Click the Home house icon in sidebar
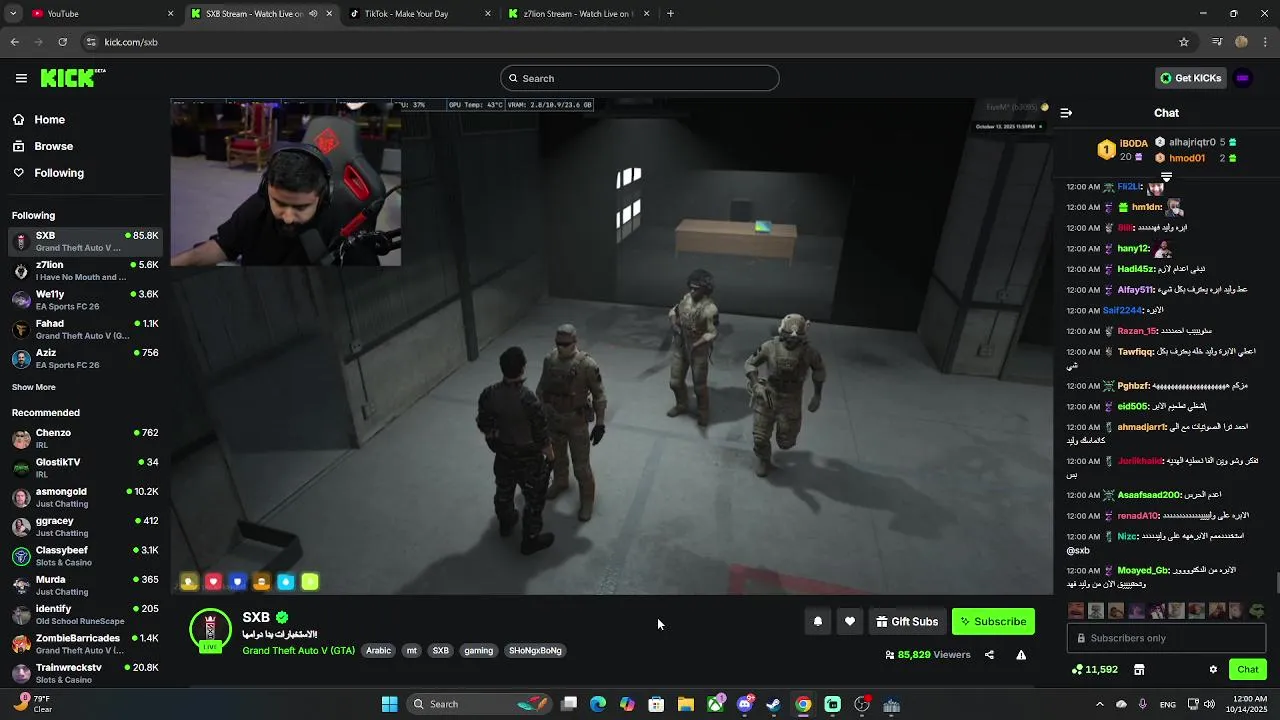This screenshot has width=1280, height=720. pyautogui.click(x=19, y=119)
